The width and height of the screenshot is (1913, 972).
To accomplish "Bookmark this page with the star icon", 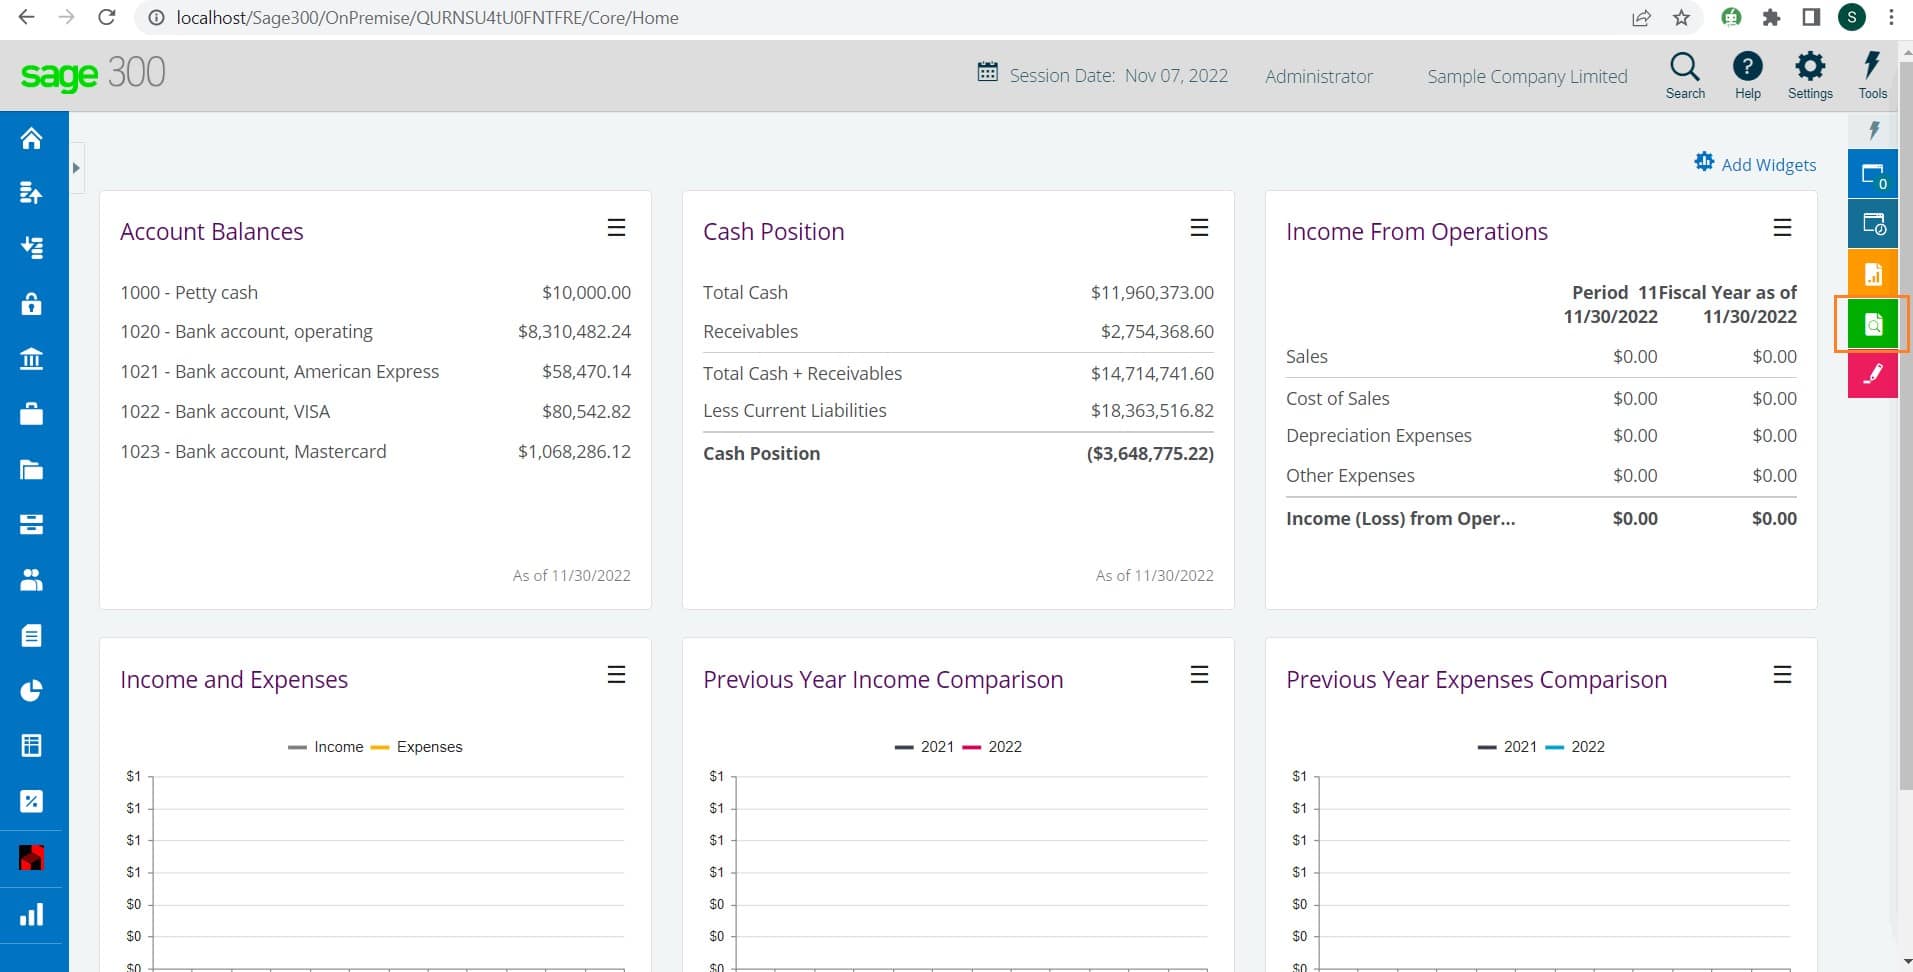I will tap(1681, 17).
